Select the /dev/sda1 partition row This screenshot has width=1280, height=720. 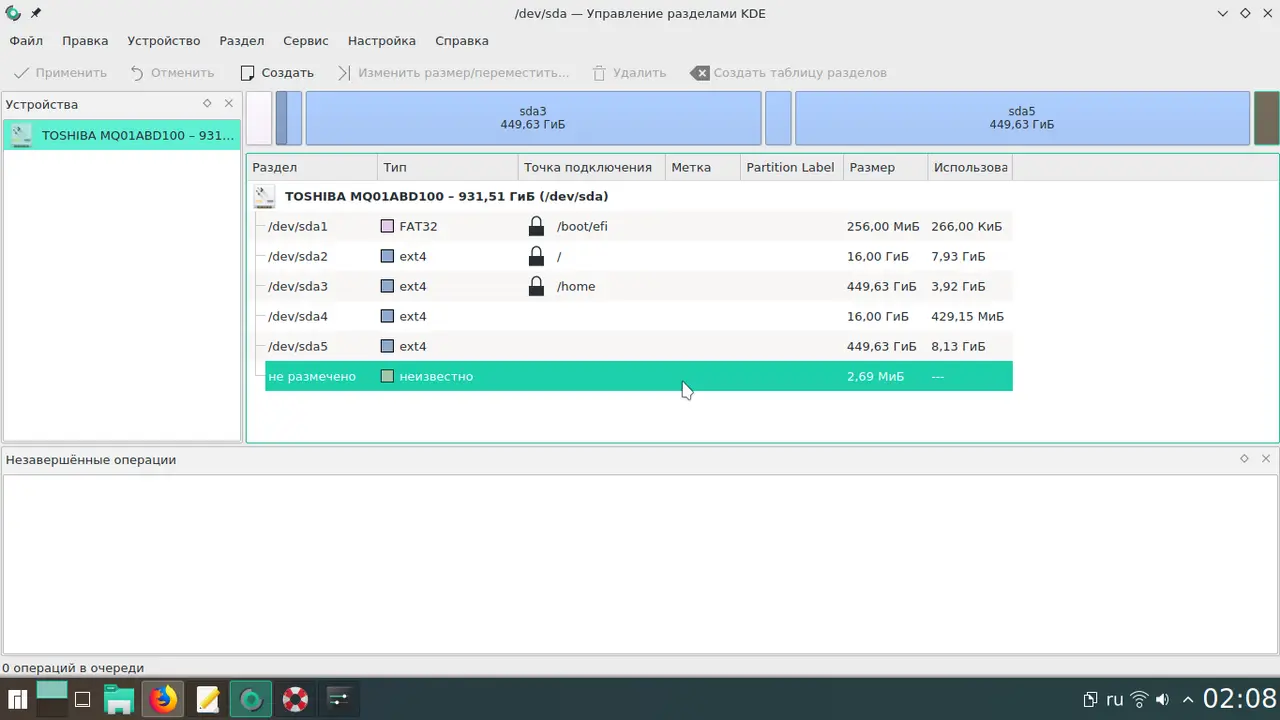639,226
